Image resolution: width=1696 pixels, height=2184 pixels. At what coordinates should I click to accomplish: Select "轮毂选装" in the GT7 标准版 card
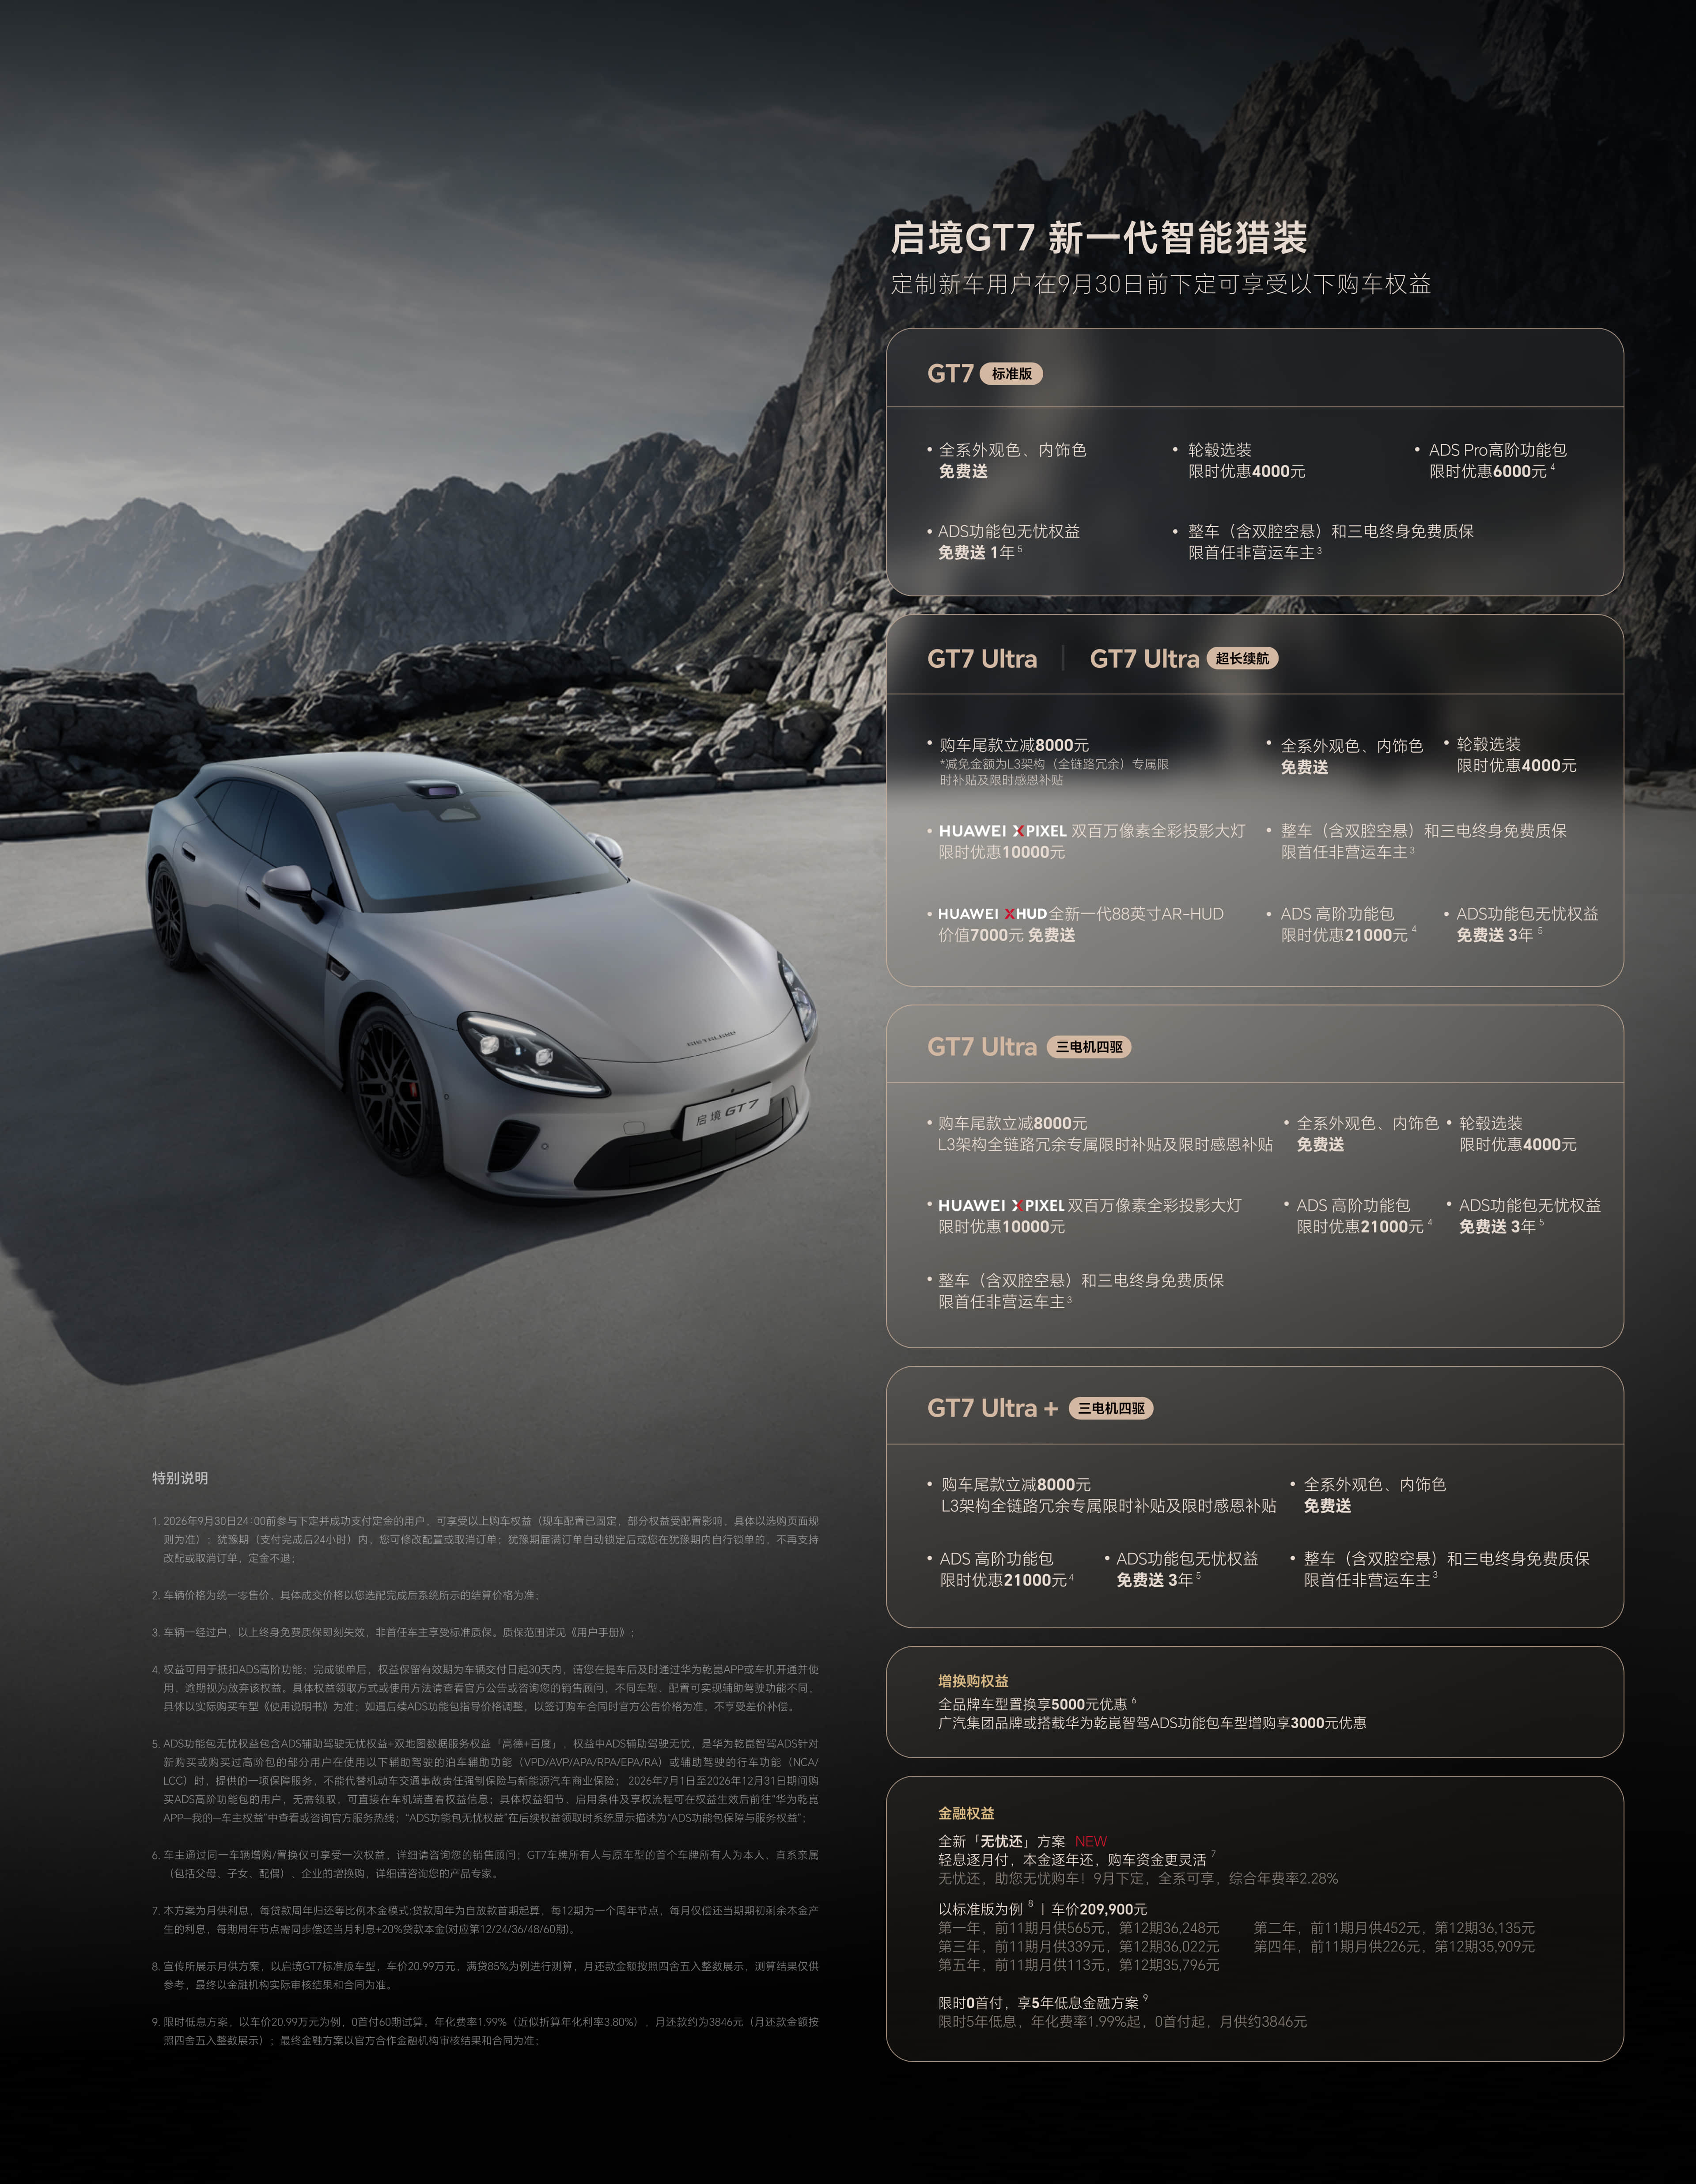pyautogui.click(x=1219, y=450)
